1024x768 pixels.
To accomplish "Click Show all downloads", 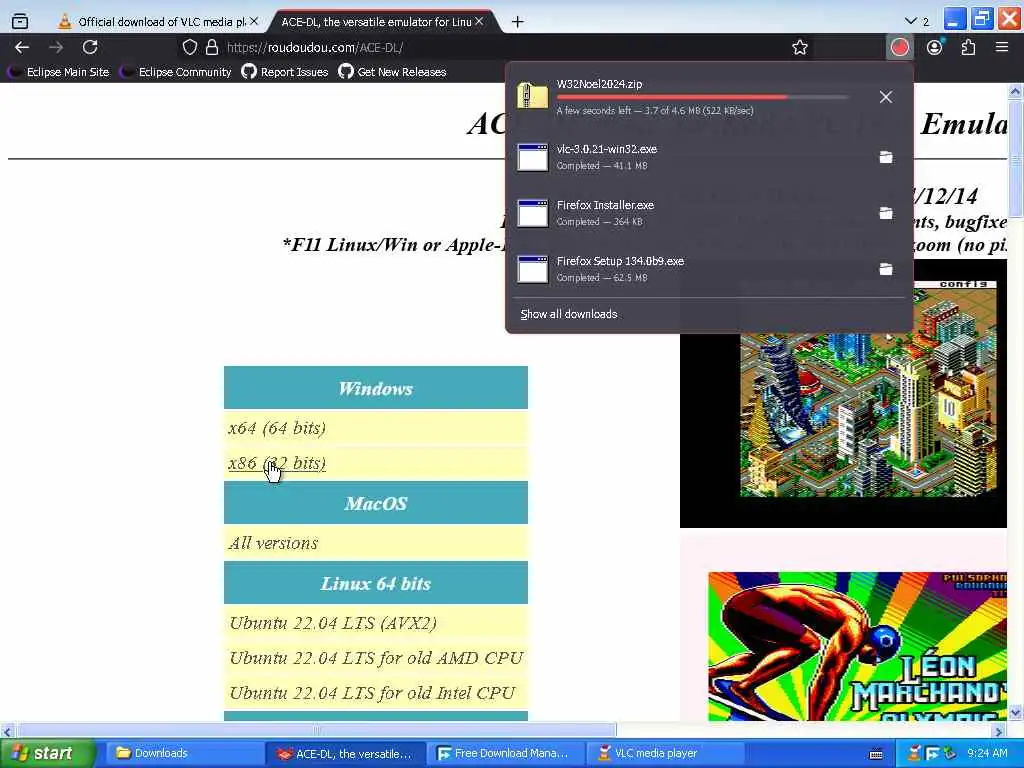I will click(569, 314).
